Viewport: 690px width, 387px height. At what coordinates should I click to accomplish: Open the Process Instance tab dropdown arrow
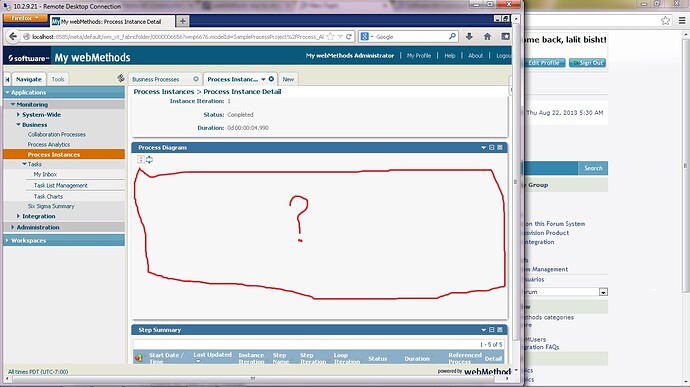coord(263,79)
